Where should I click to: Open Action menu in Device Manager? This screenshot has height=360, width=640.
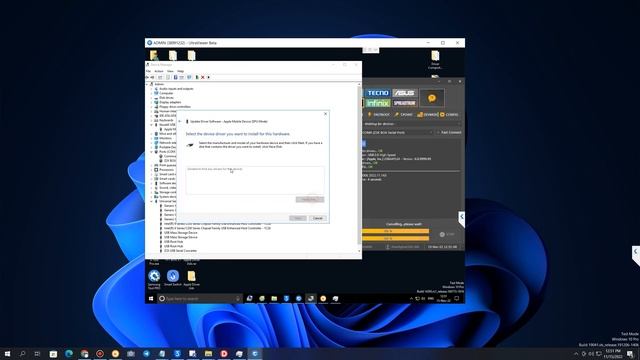tap(159, 71)
